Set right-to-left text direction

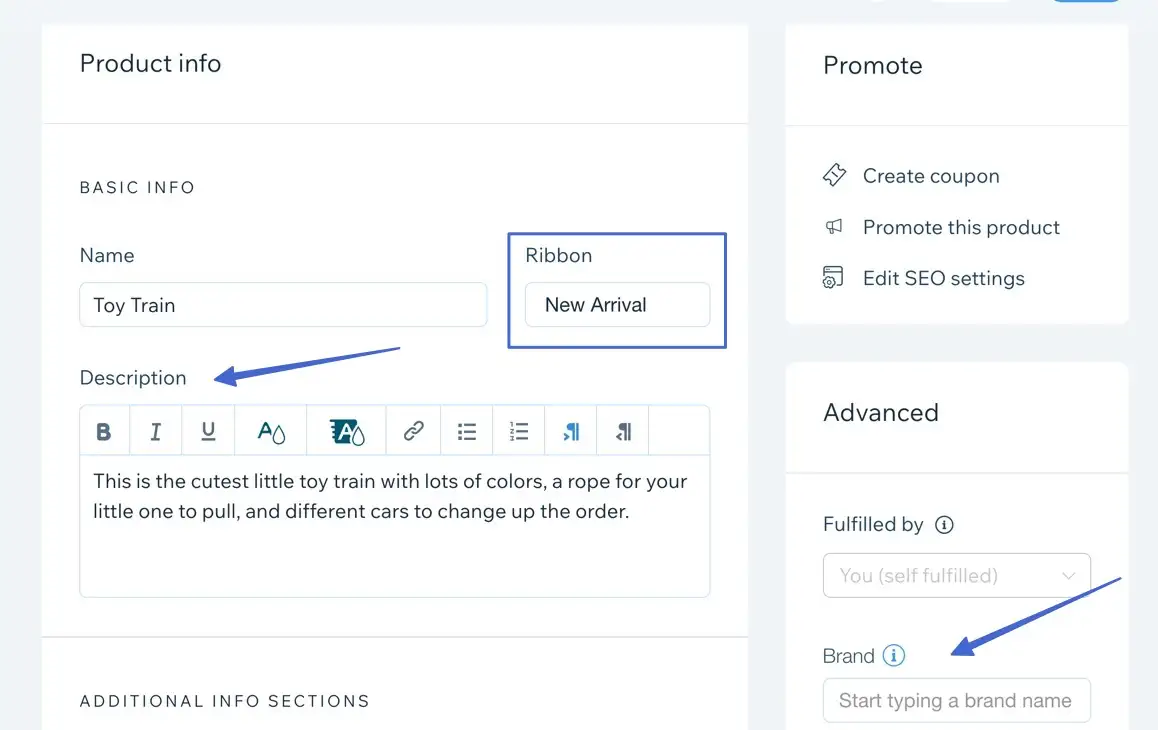pyautogui.click(x=623, y=432)
